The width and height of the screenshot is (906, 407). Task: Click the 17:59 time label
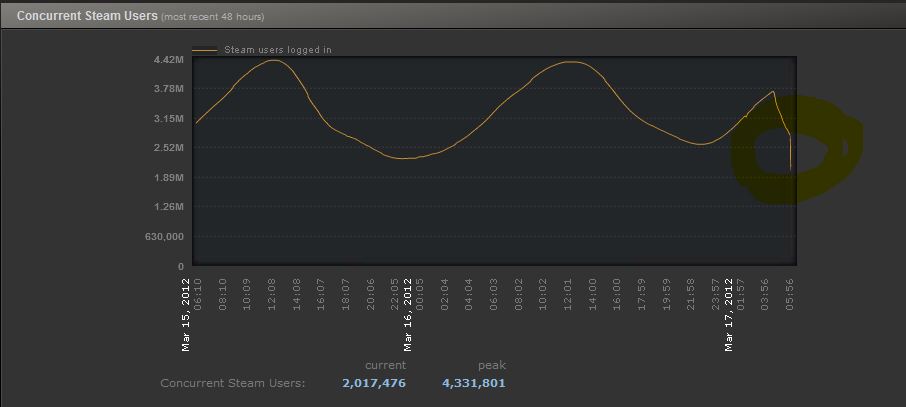[641, 295]
